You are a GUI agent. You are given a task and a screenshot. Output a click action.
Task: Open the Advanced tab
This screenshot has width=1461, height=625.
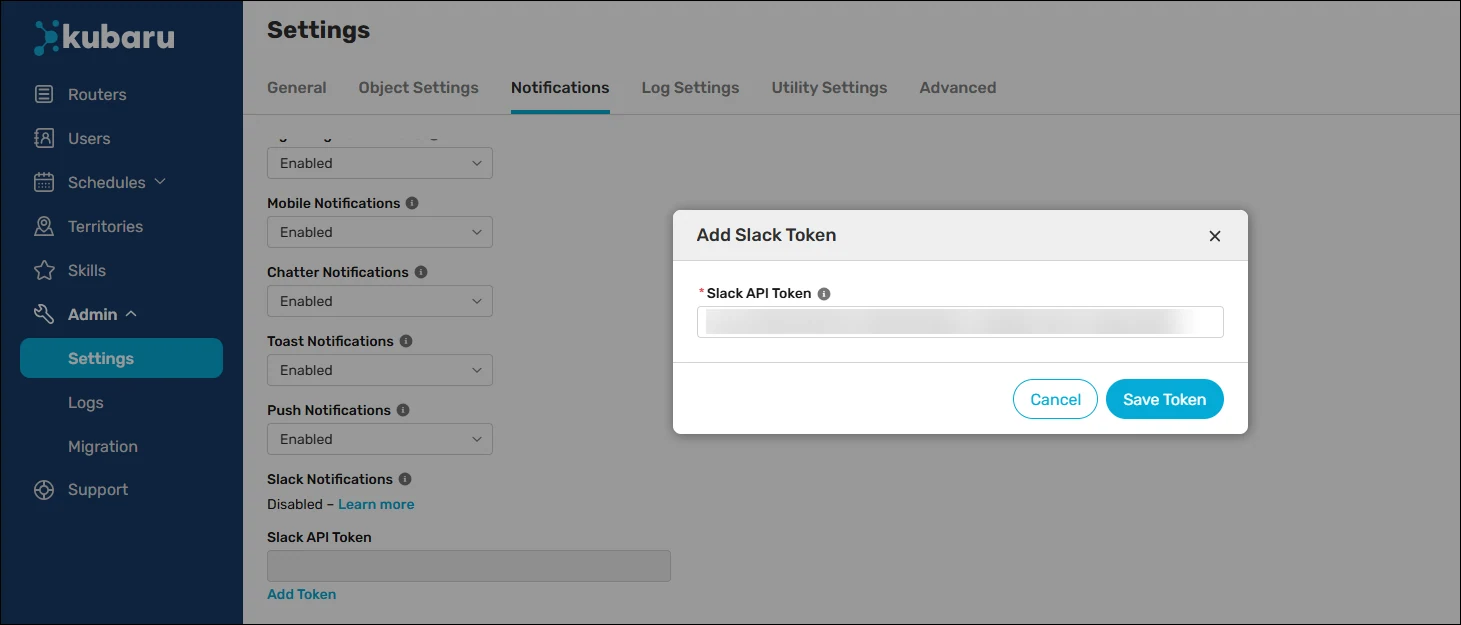(x=958, y=88)
